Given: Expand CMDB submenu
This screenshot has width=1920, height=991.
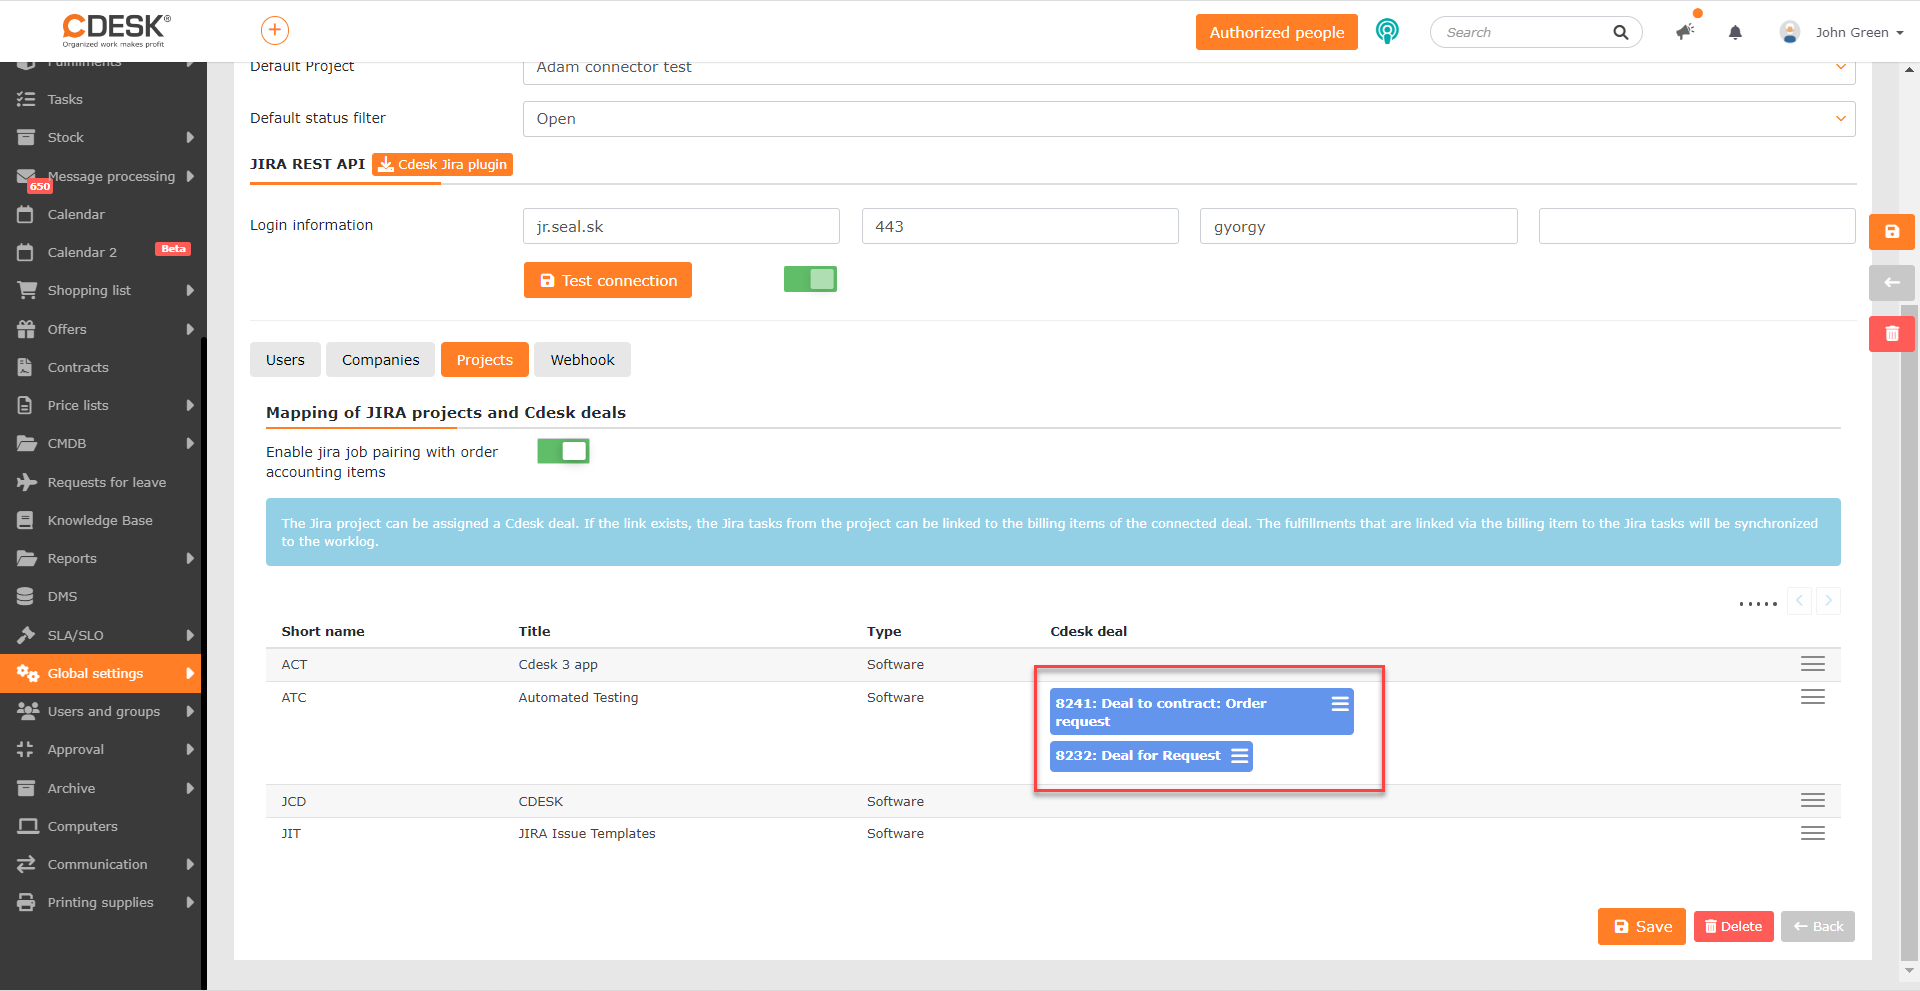Looking at the screenshot, I should (x=189, y=444).
